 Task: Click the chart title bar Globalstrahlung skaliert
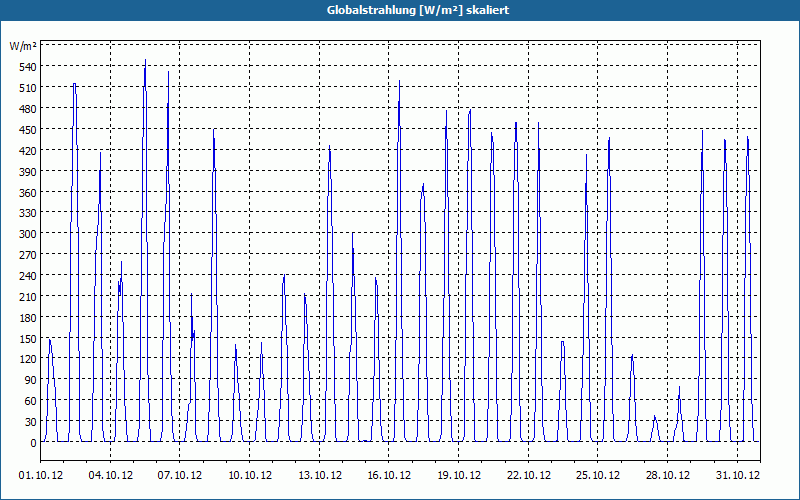(x=417, y=10)
